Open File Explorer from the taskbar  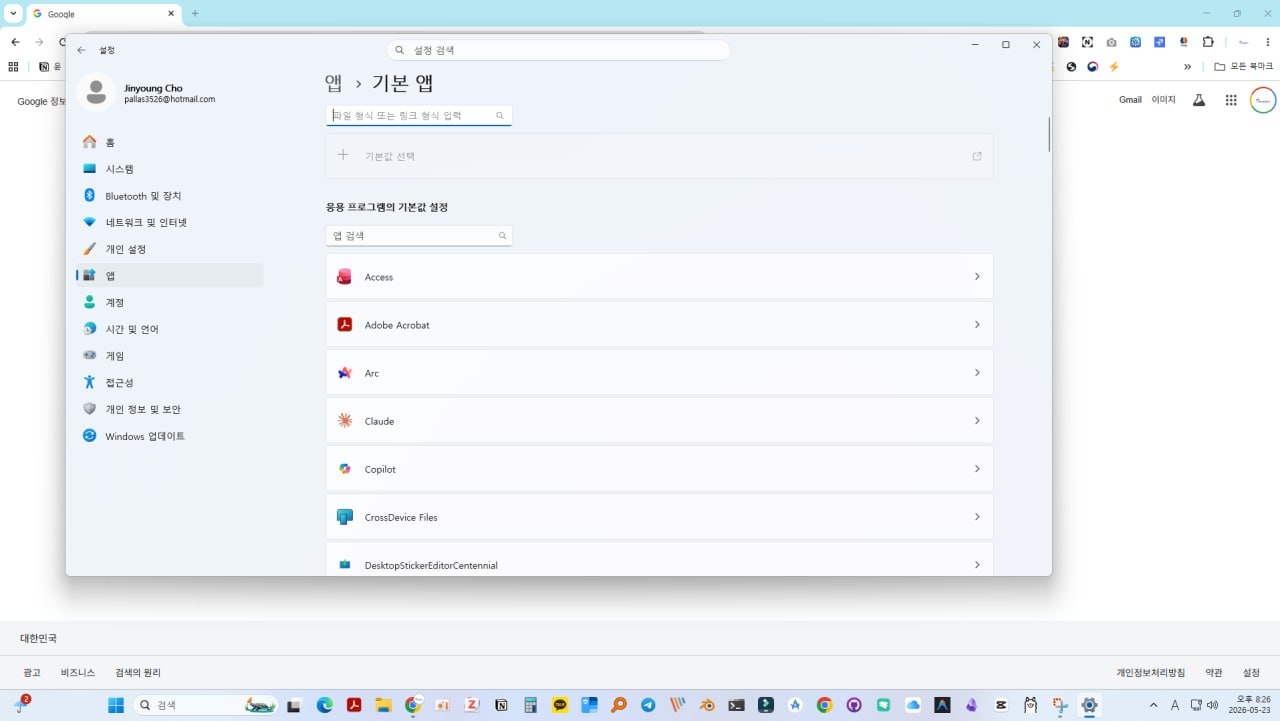coord(383,705)
